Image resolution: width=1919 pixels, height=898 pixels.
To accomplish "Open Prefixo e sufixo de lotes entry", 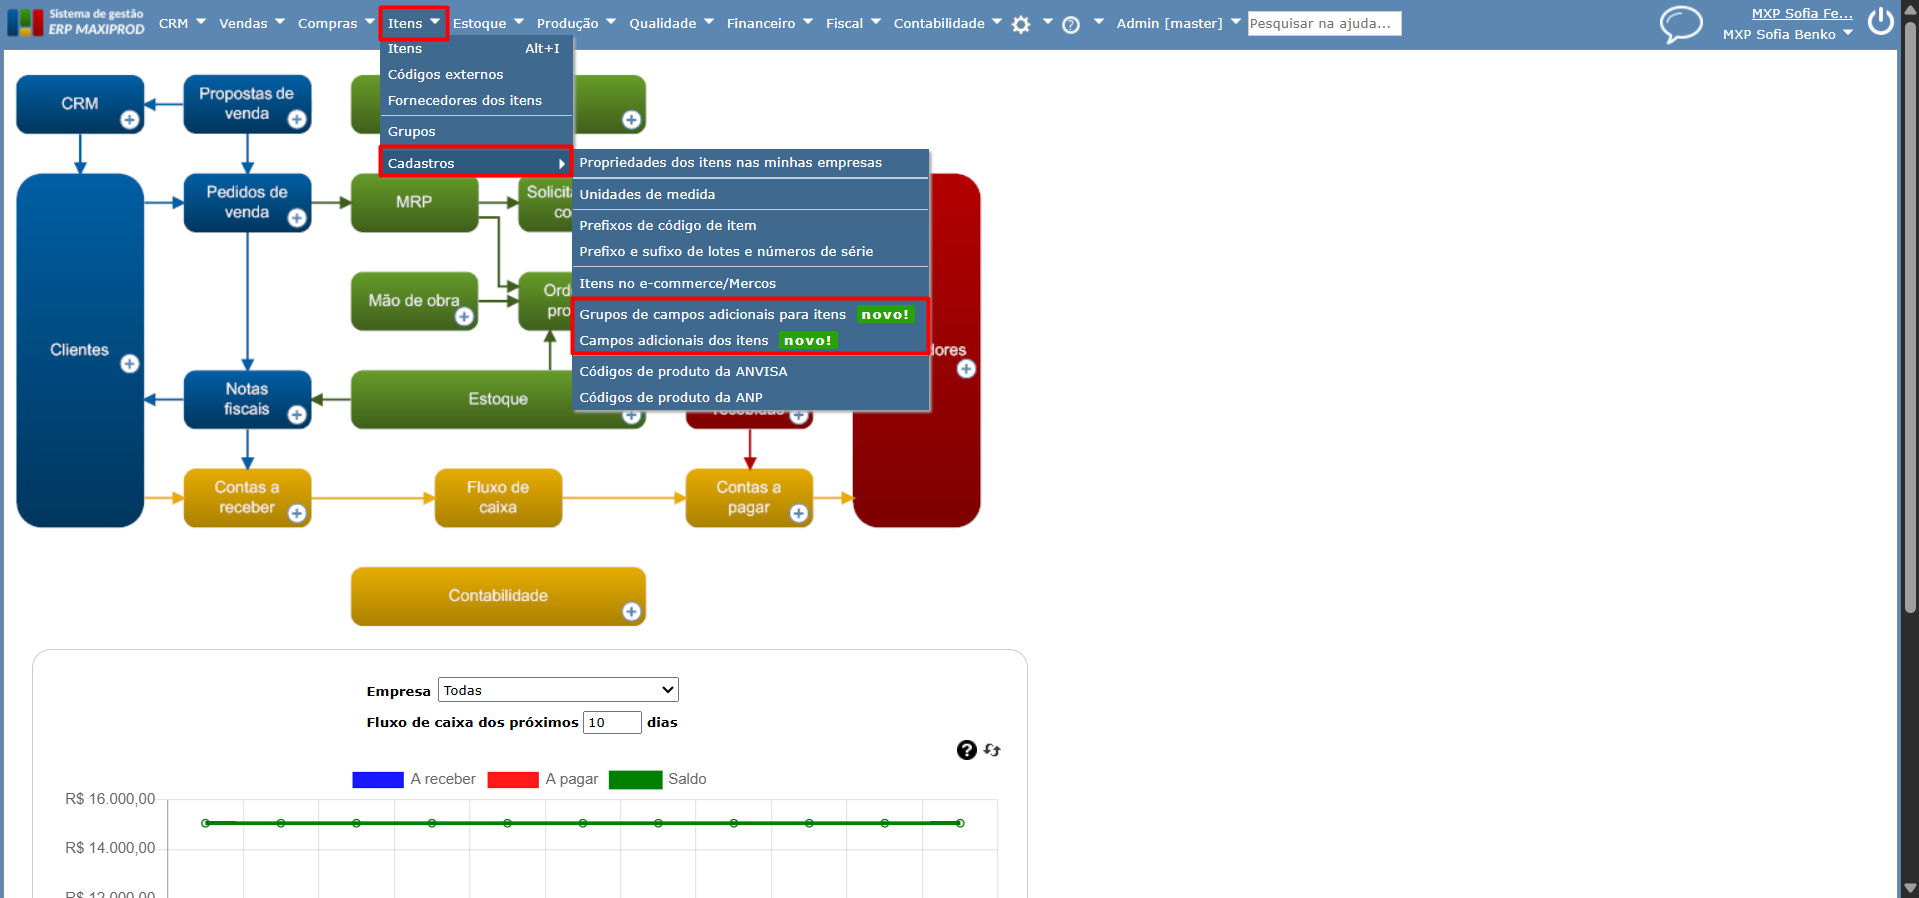I will coord(751,251).
